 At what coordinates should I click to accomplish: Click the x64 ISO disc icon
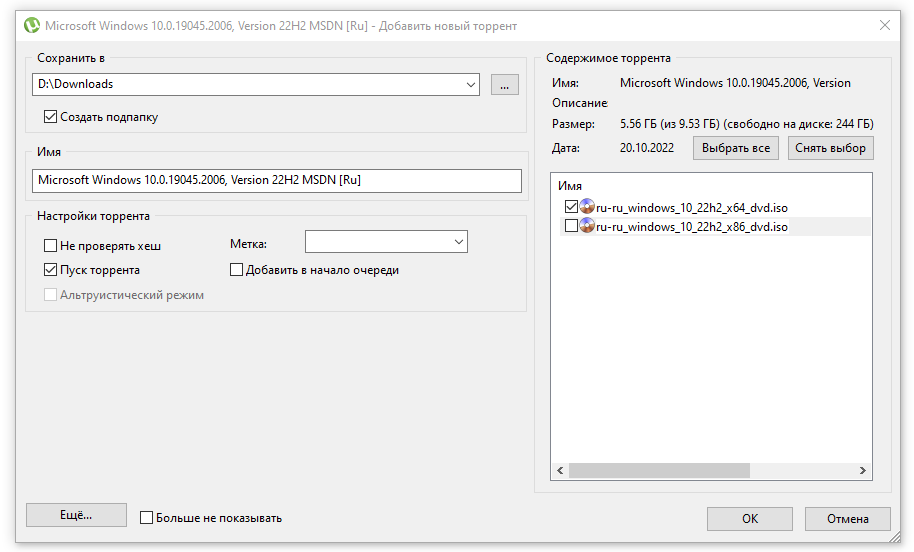(587, 208)
